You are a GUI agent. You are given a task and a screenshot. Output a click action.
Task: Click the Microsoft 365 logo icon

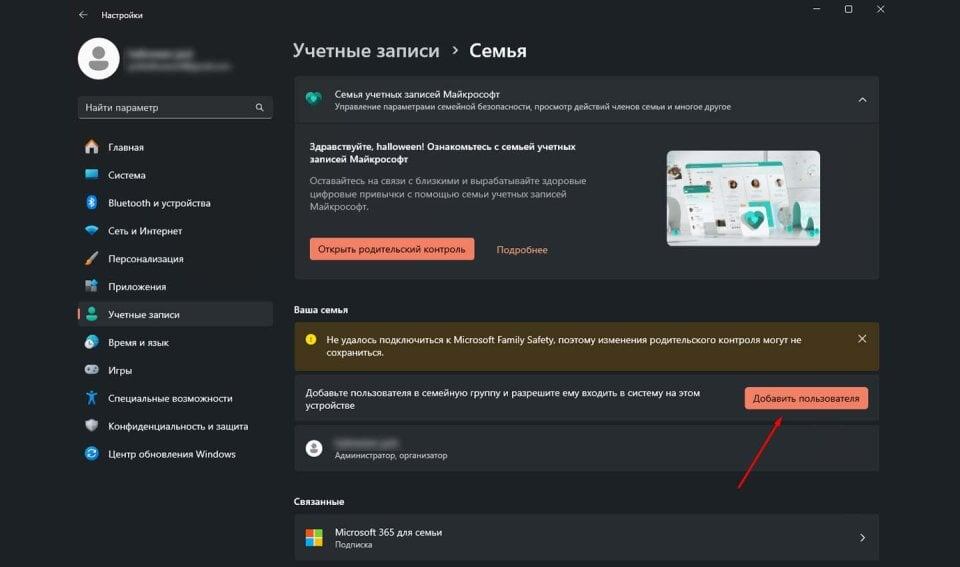[314, 538]
